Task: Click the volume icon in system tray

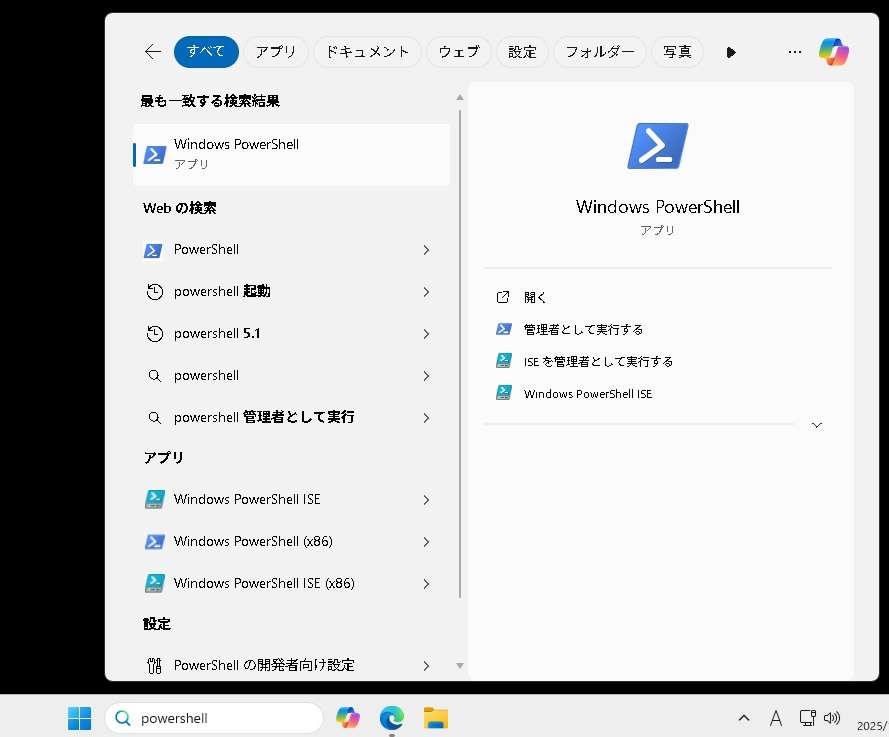Action: [831, 718]
